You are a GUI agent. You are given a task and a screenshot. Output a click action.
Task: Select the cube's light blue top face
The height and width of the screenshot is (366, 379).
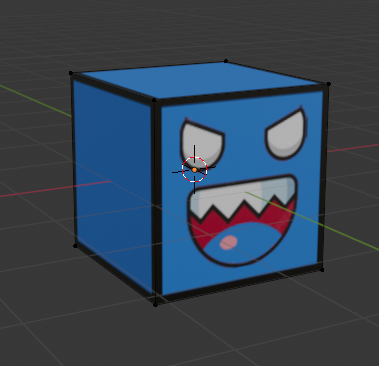200,79
